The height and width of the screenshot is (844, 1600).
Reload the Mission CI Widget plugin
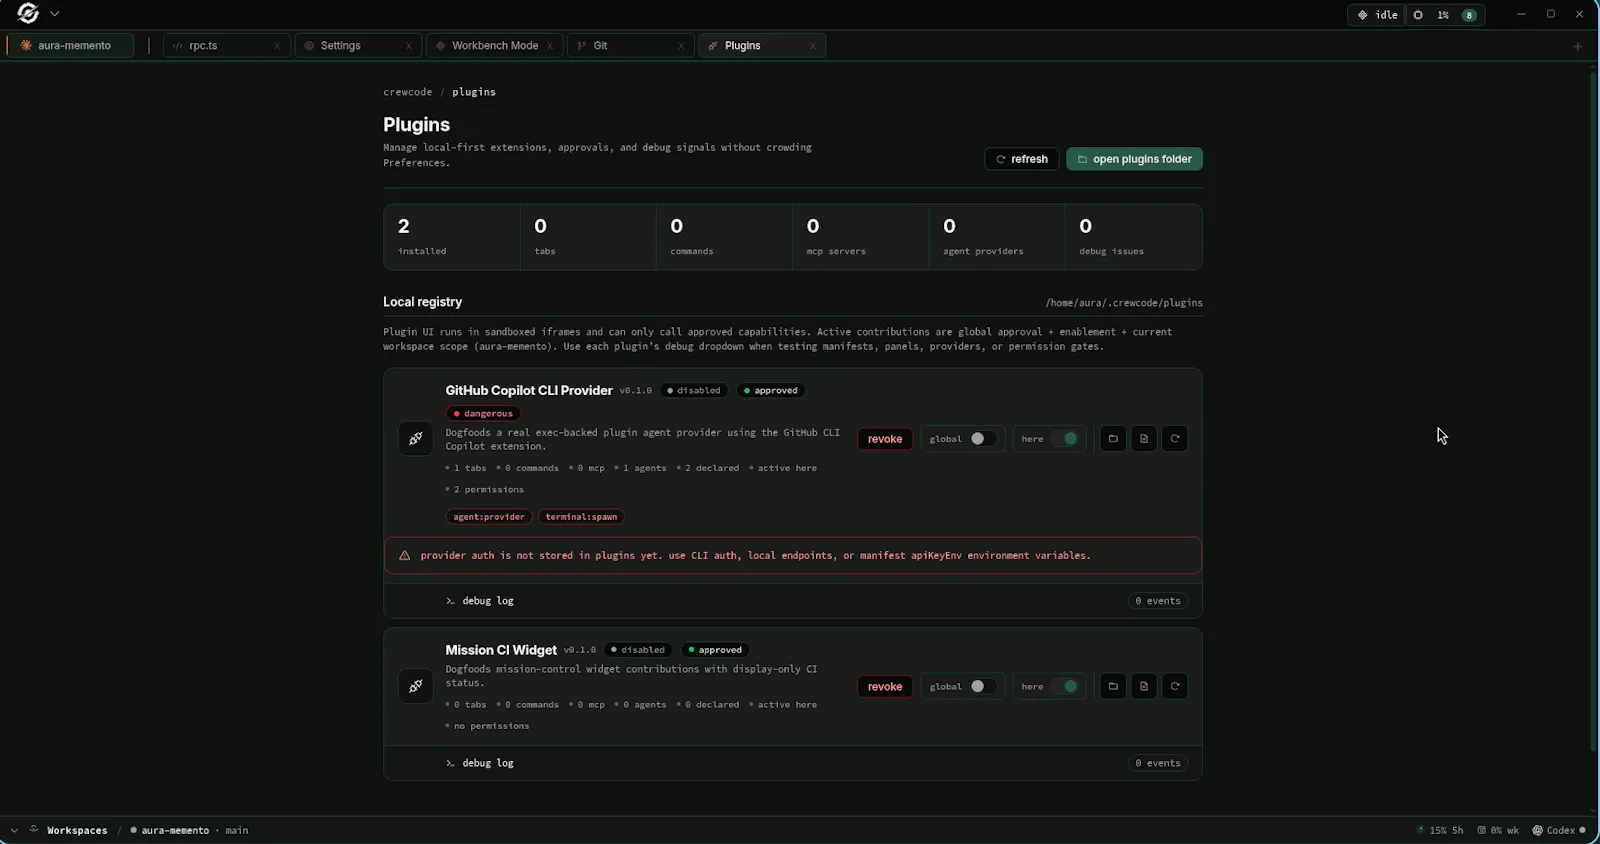pos(1175,687)
